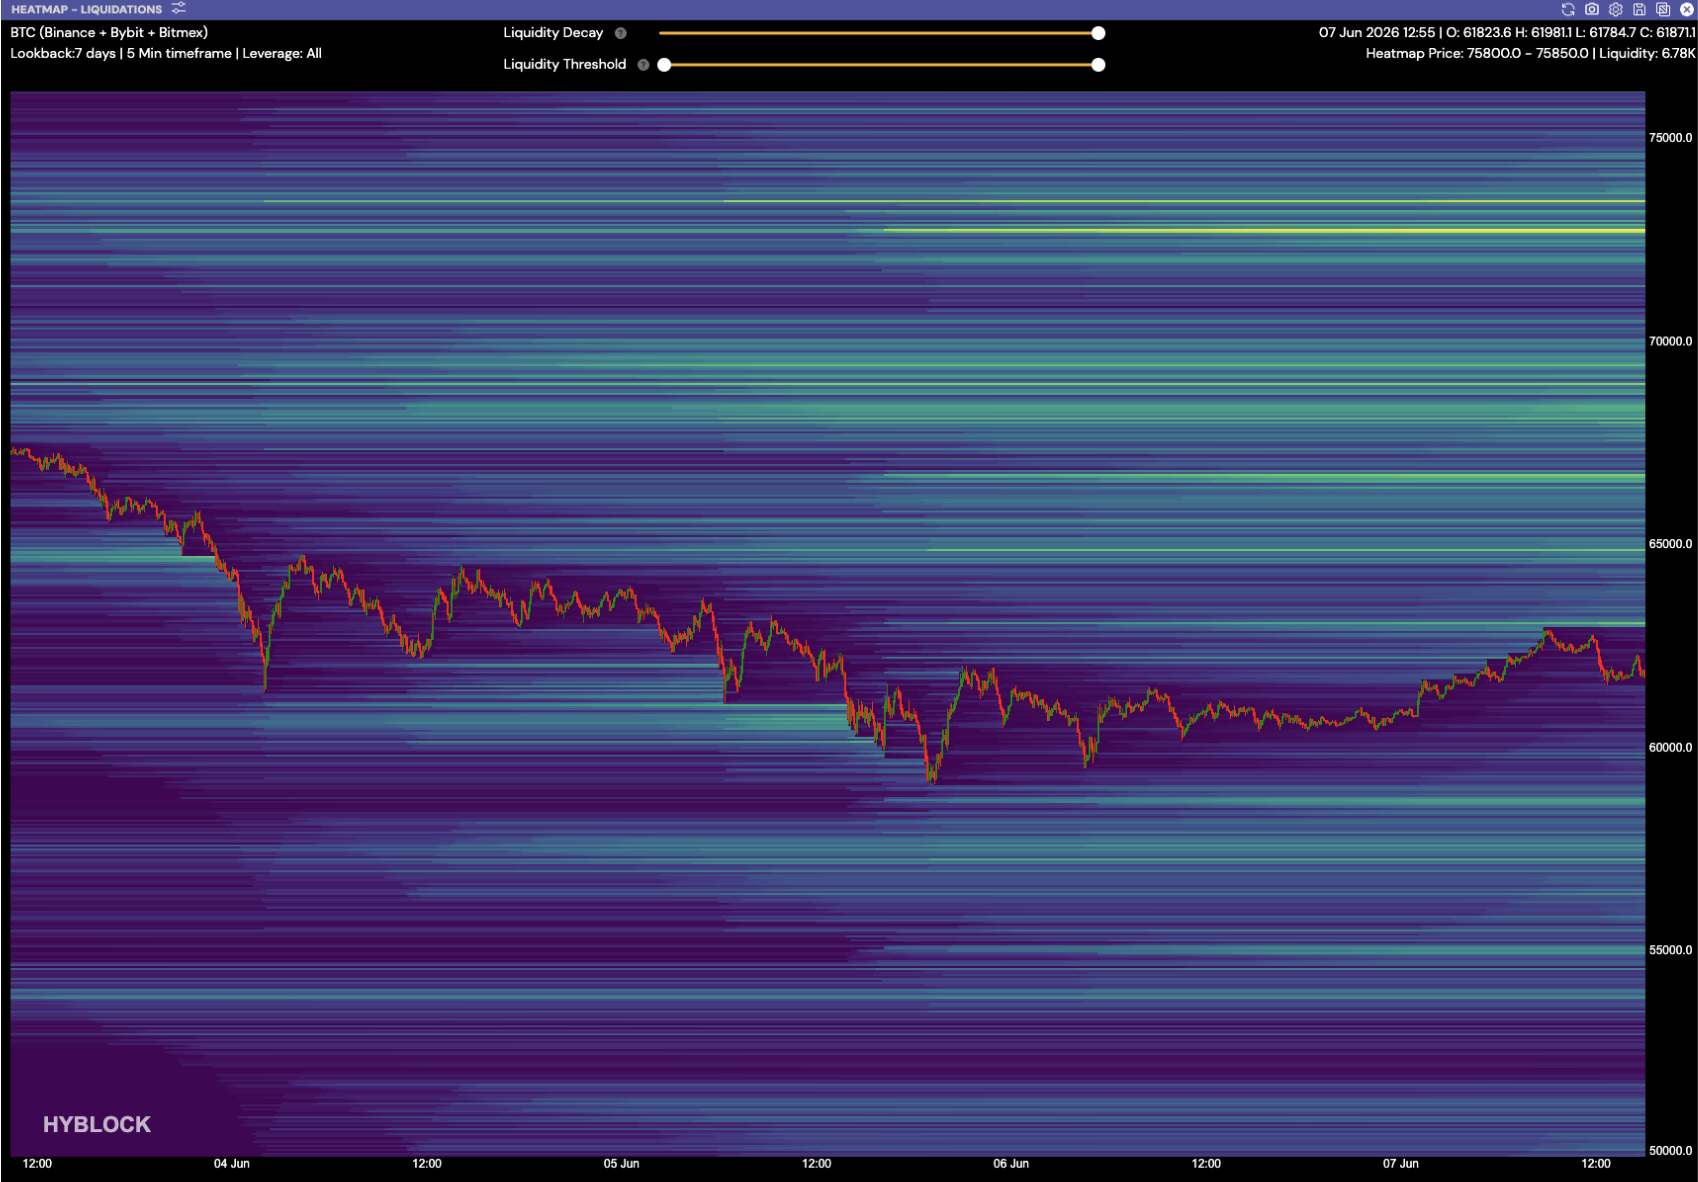The height and width of the screenshot is (1182, 1698).
Task: Show help for Liquidity Threshold
Action: click(x=644, y=65)
